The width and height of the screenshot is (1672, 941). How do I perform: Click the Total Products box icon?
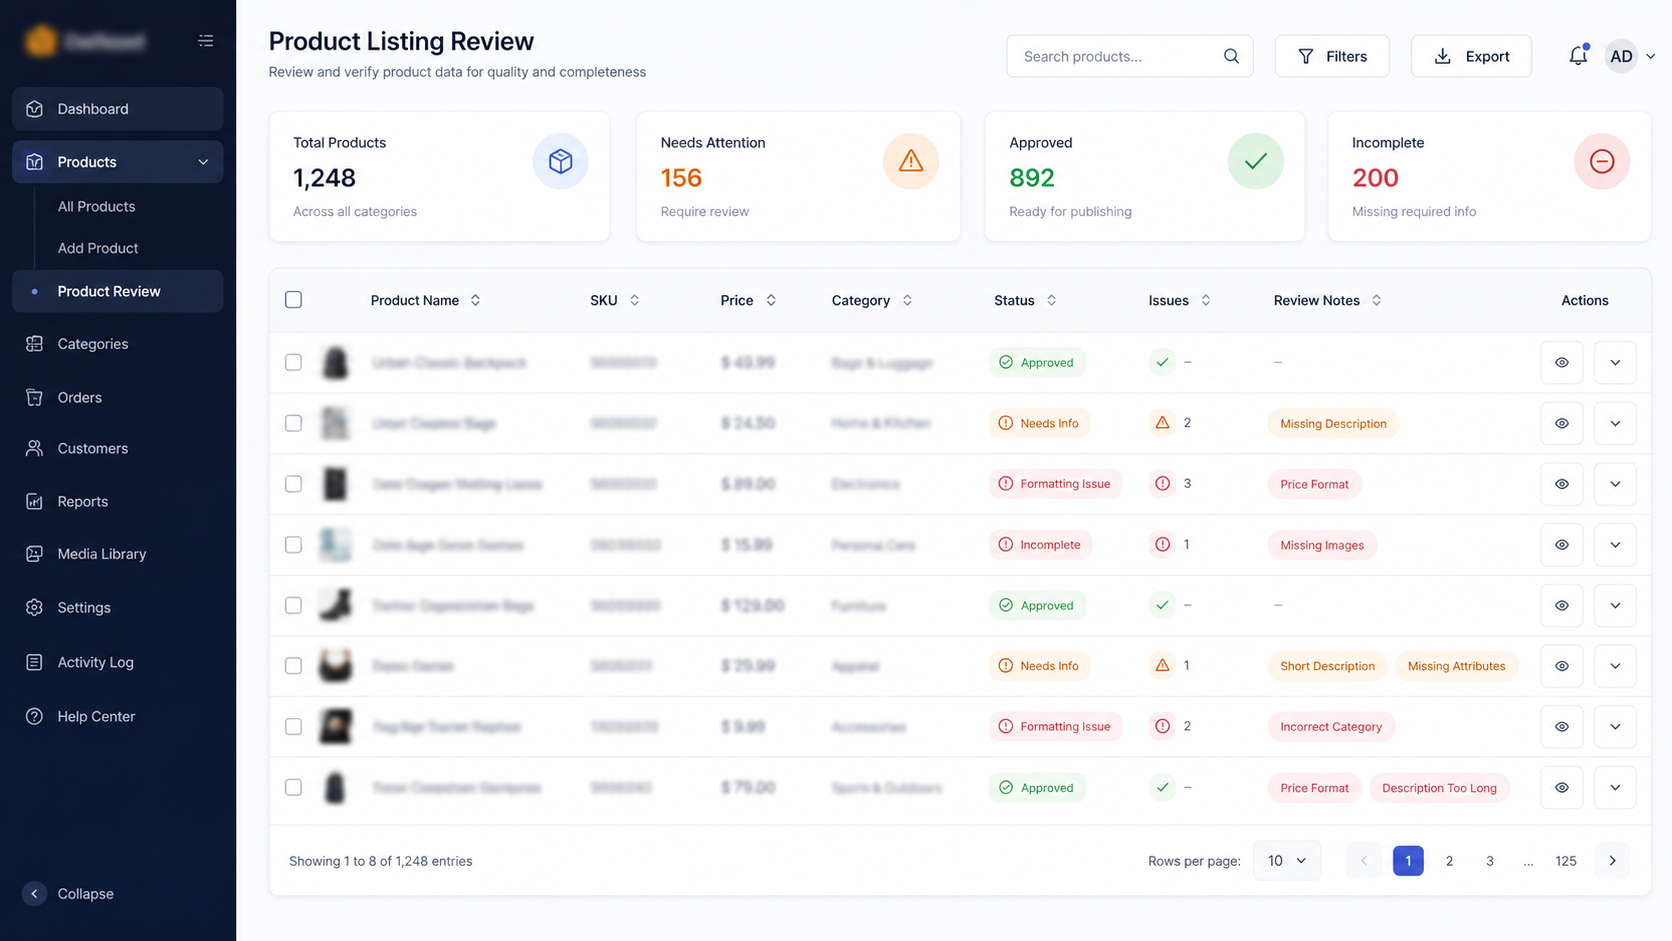[x=561, y=161]
